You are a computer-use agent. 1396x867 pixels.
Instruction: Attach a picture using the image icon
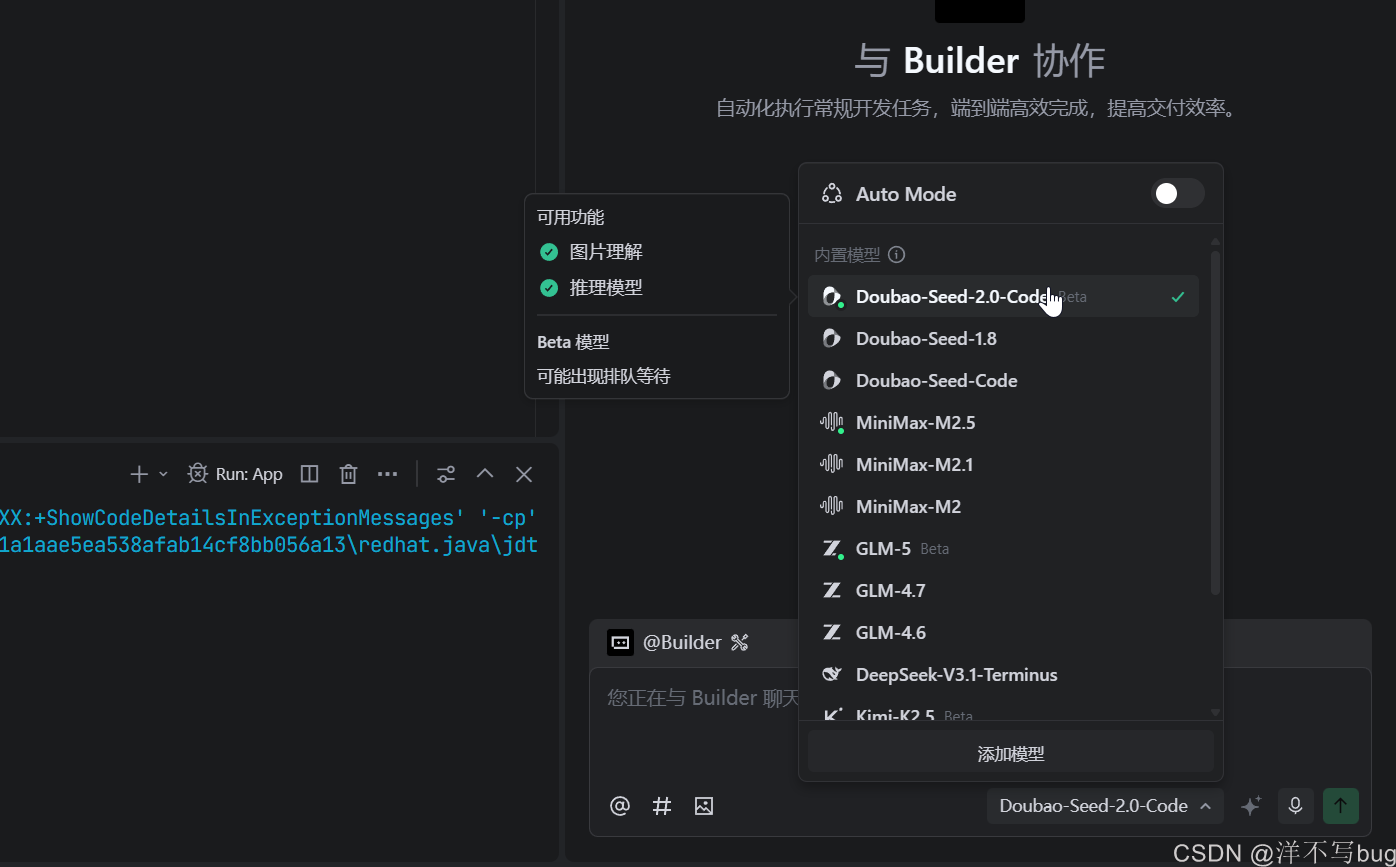pos(704,806)
